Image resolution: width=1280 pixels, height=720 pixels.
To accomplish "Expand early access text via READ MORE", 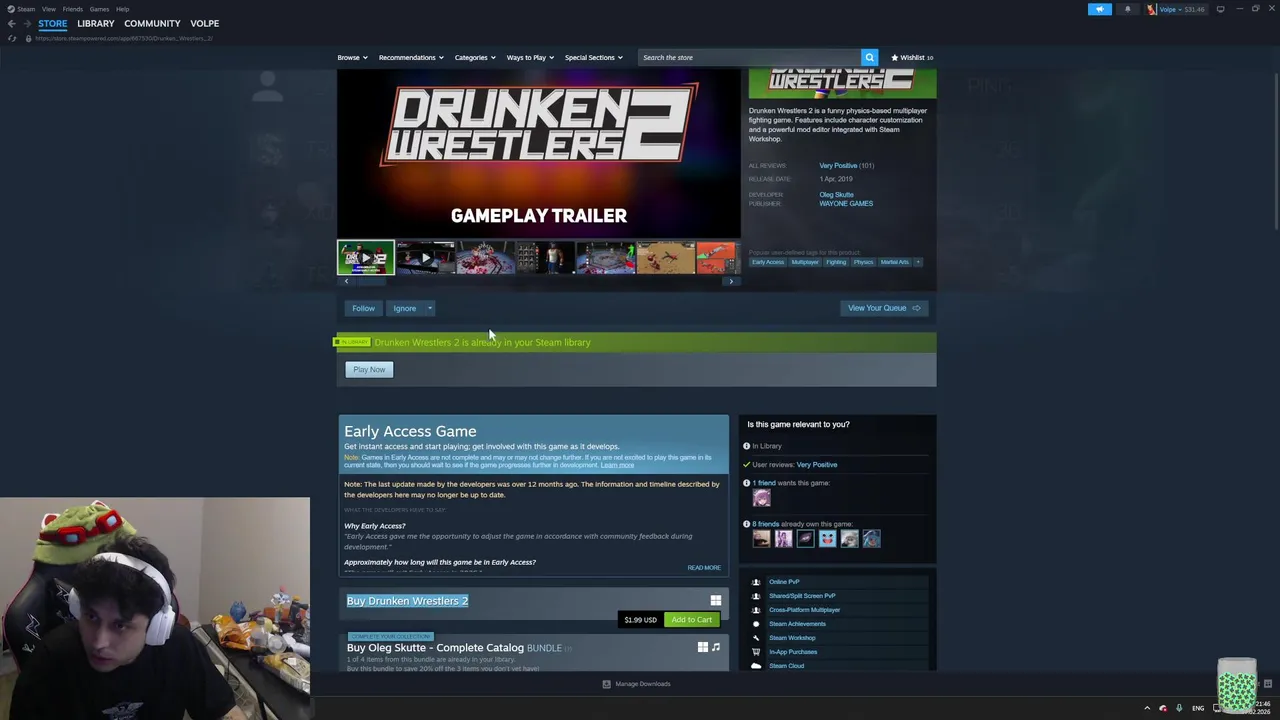I will point(704,568).
